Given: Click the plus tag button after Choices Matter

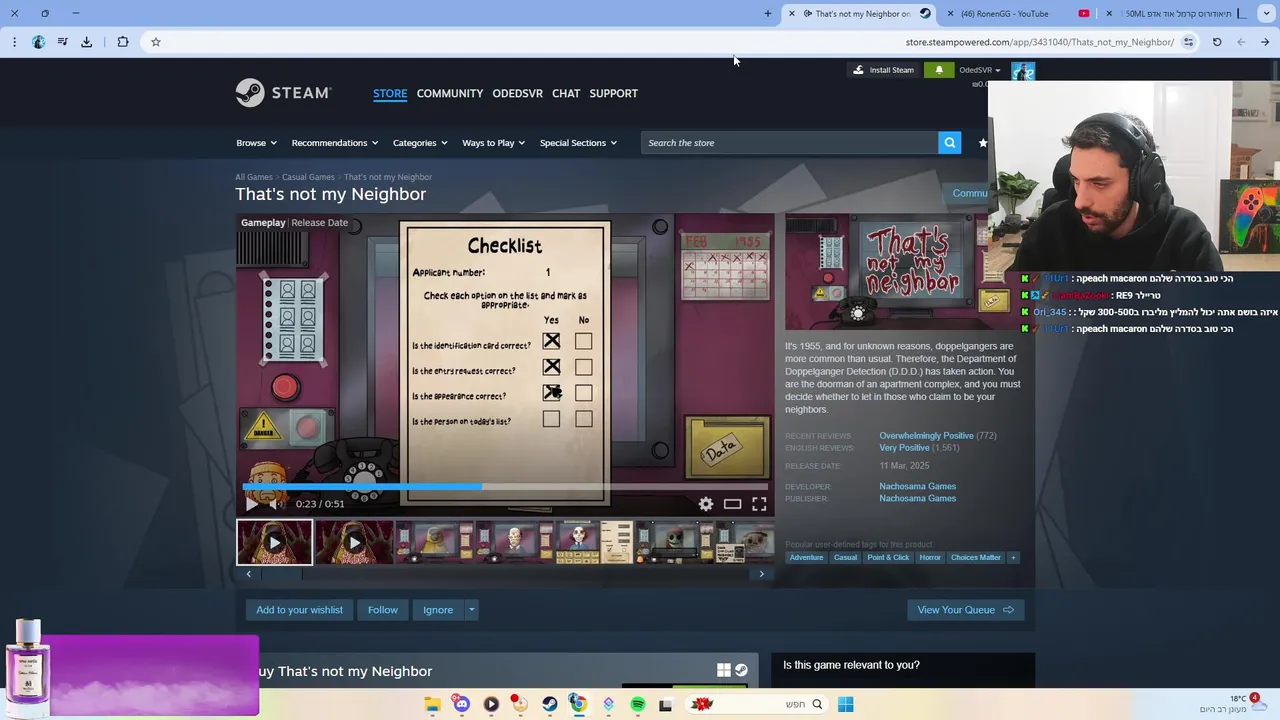Looking at the screenshot, I should (x=1013, y=557).
